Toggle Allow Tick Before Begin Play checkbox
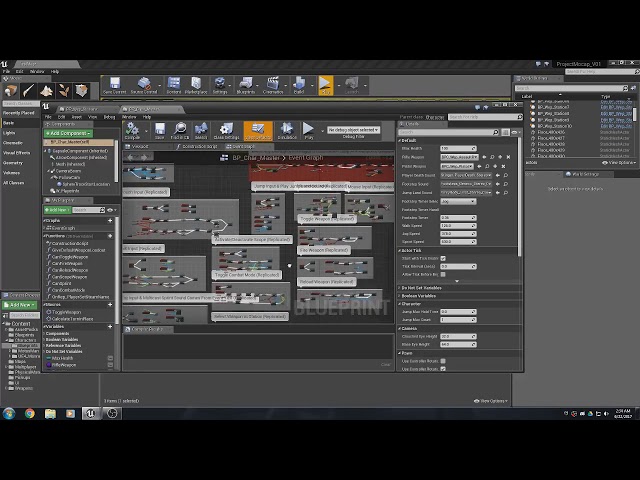Image resolution: width=640 pixels, height=480 pixels. (x=443, y=274)
